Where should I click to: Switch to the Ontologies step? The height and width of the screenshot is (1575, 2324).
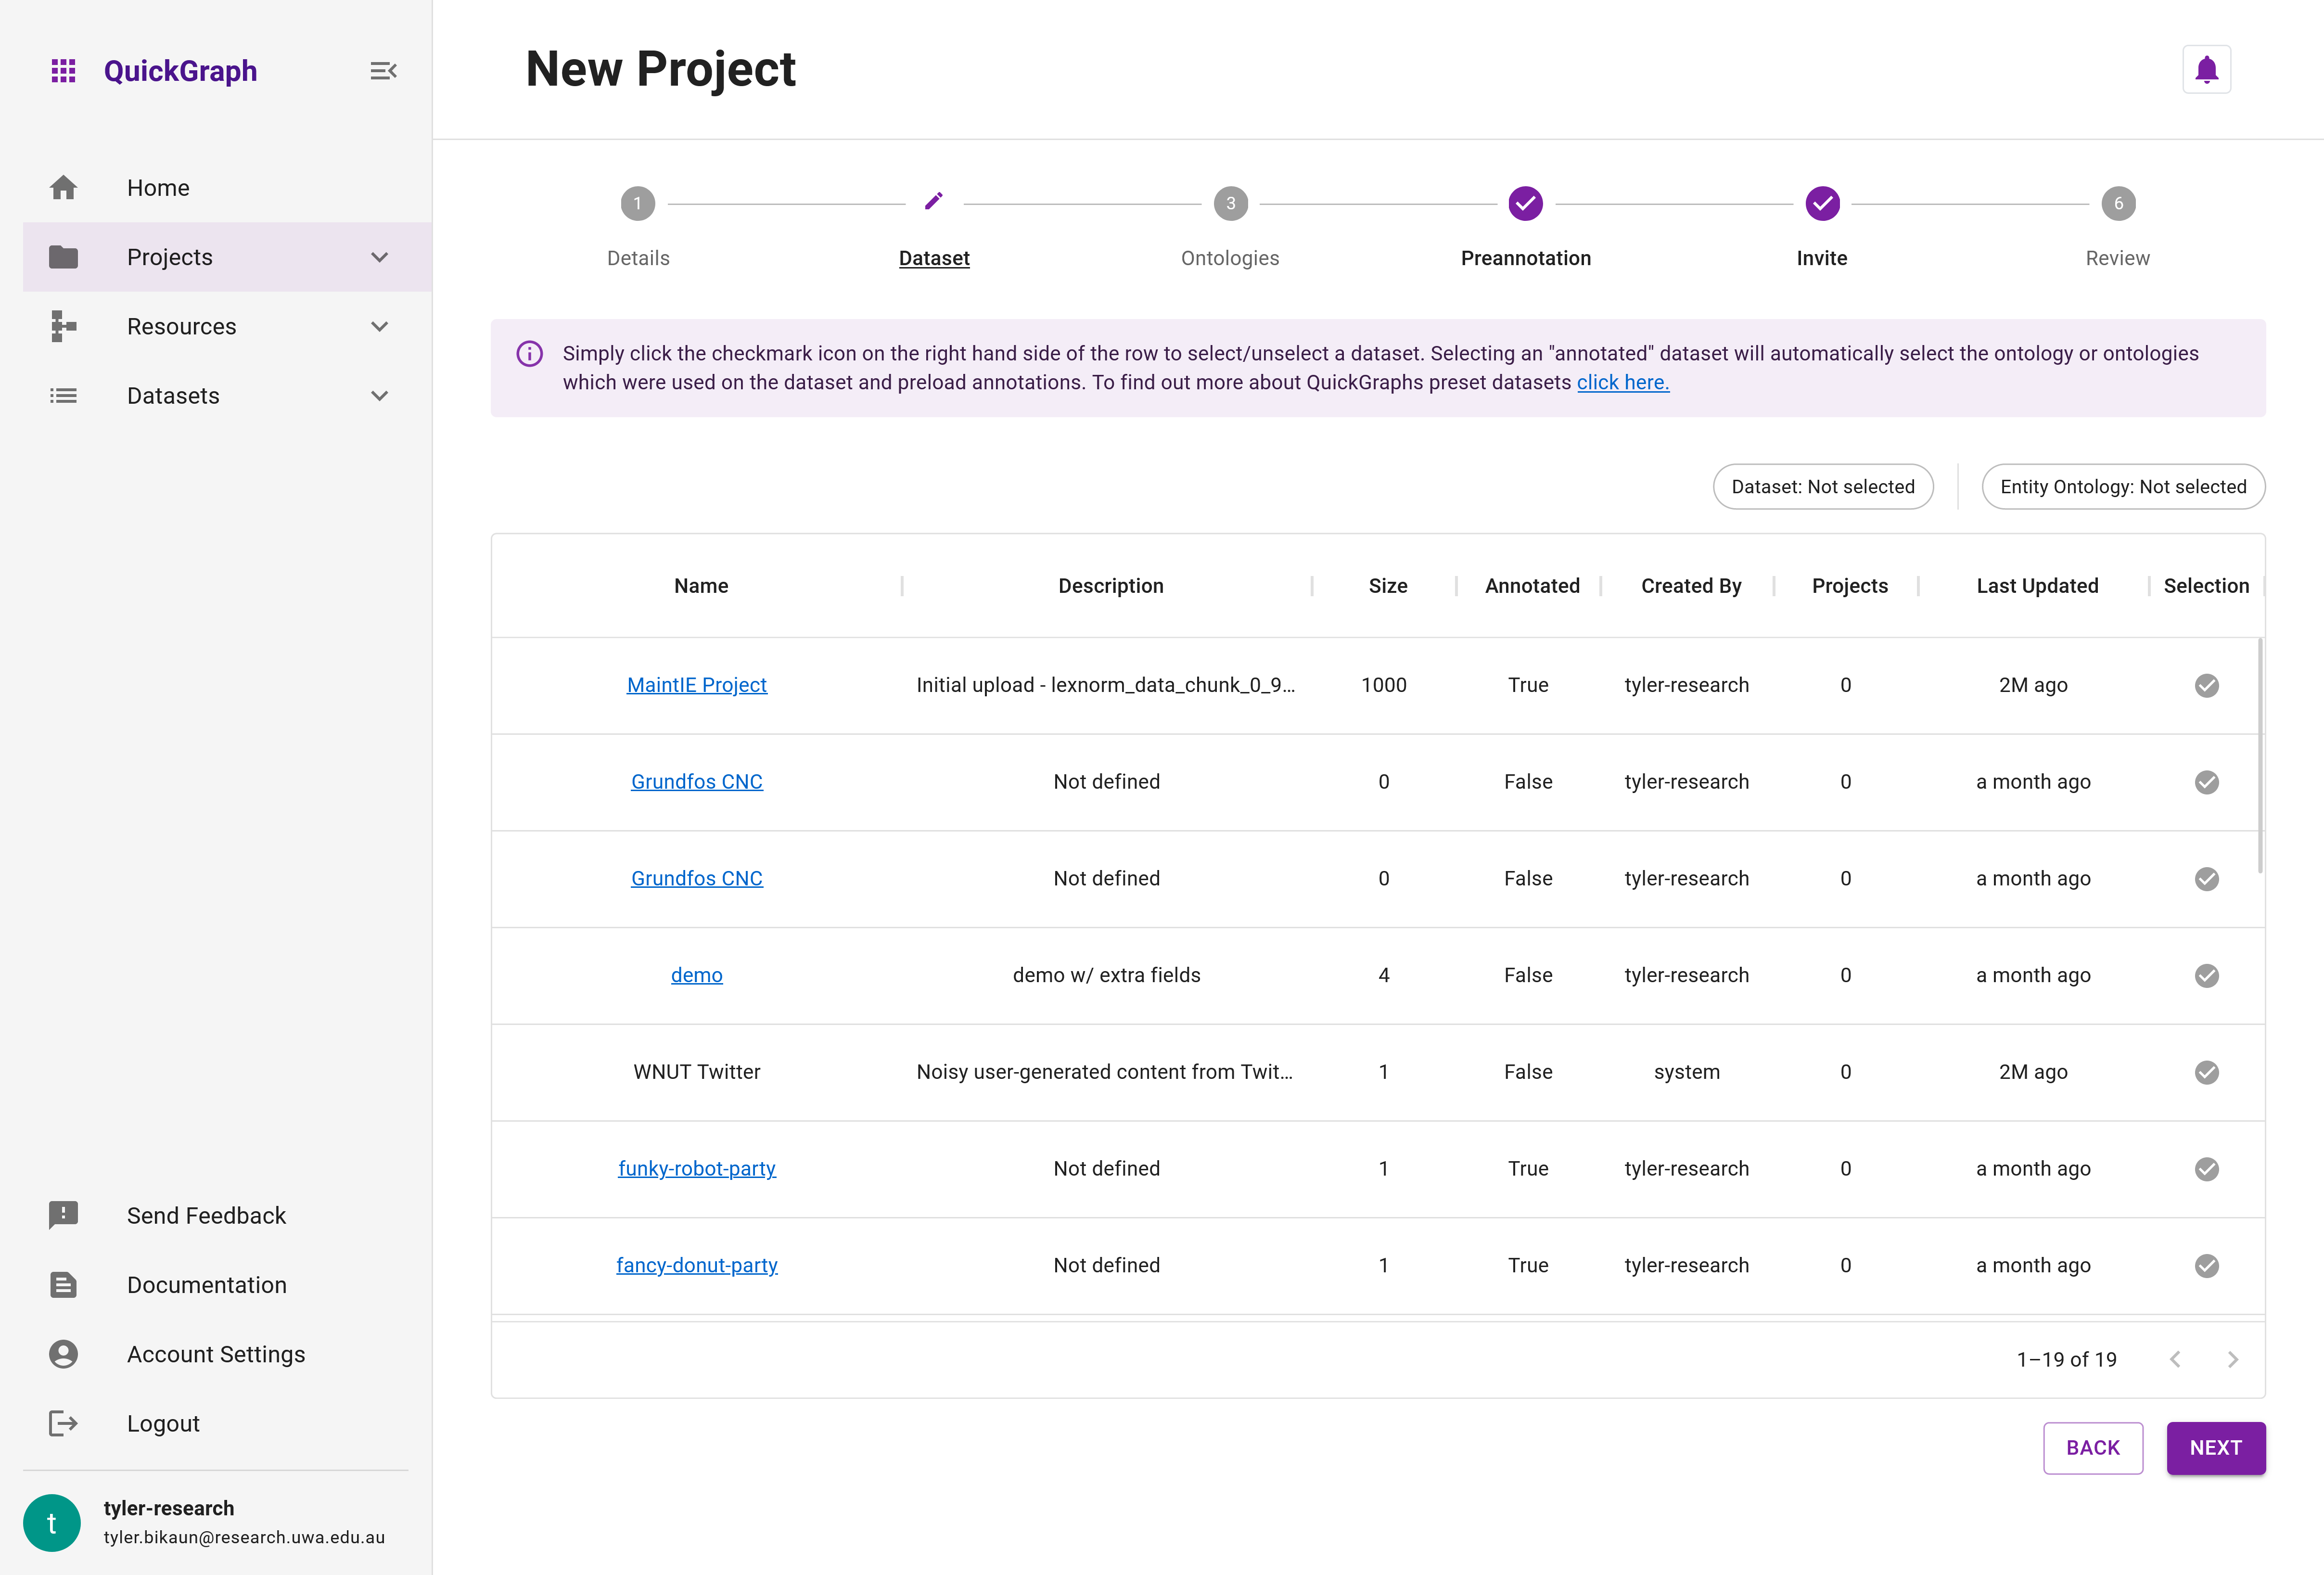(x=1229, y=203)
